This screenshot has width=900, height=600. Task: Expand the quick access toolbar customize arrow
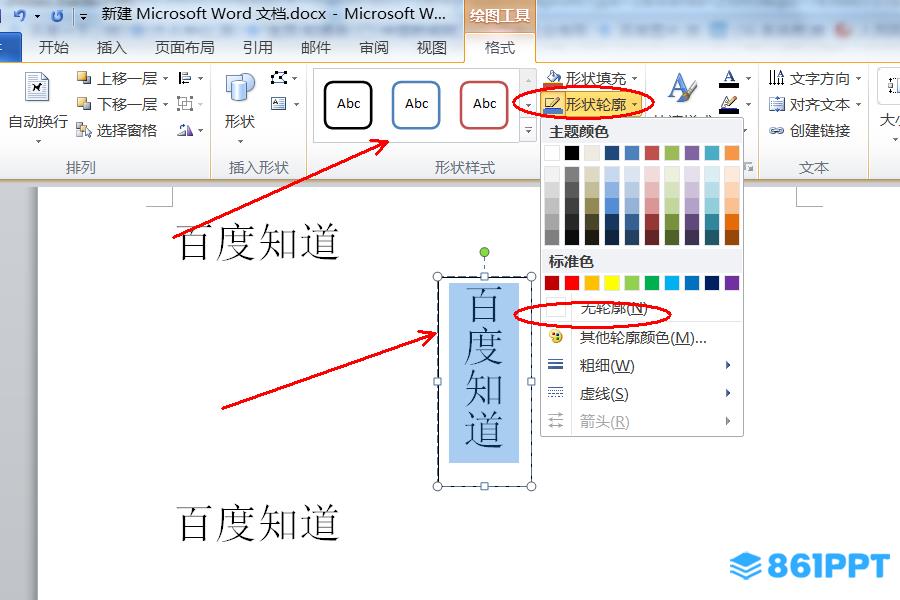[x=83, y=17]
